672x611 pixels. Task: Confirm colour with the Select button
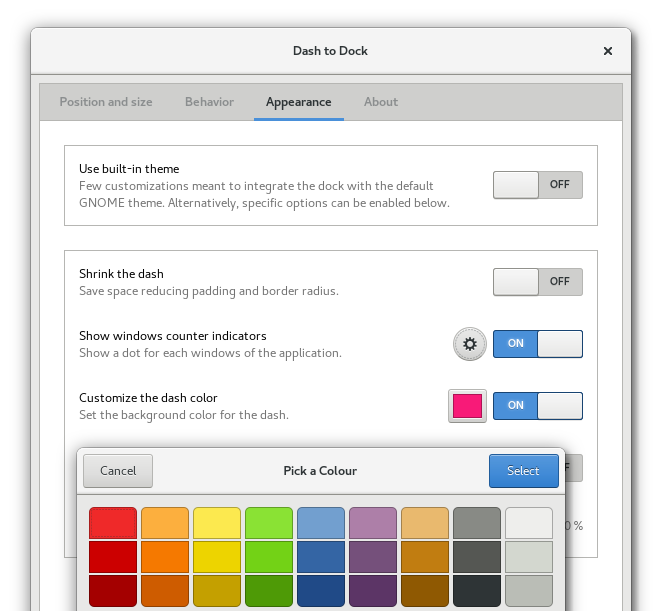524,471
